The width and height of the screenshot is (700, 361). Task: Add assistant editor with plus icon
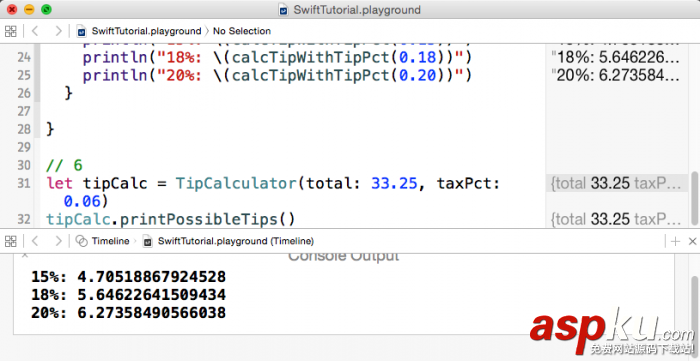point(675,241)
